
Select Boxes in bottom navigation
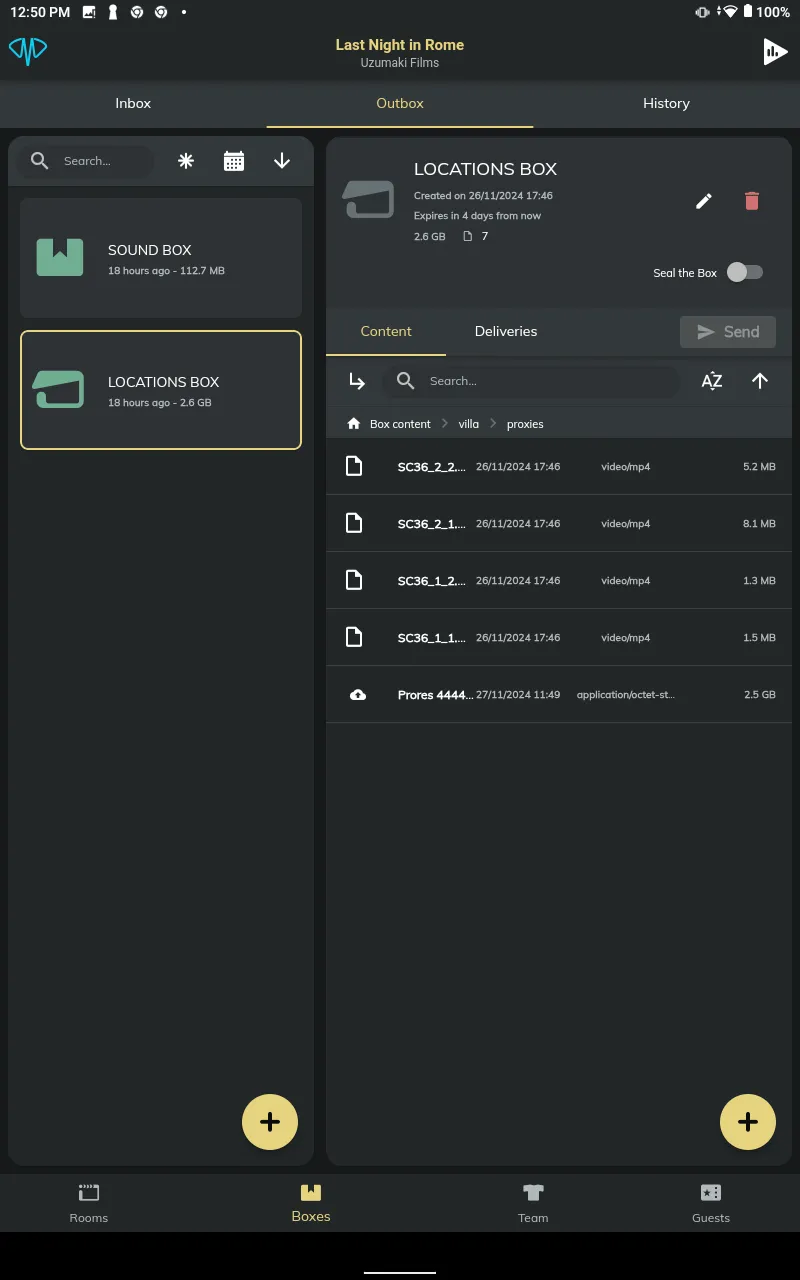pyautogui.click(x=311, y=1203)
